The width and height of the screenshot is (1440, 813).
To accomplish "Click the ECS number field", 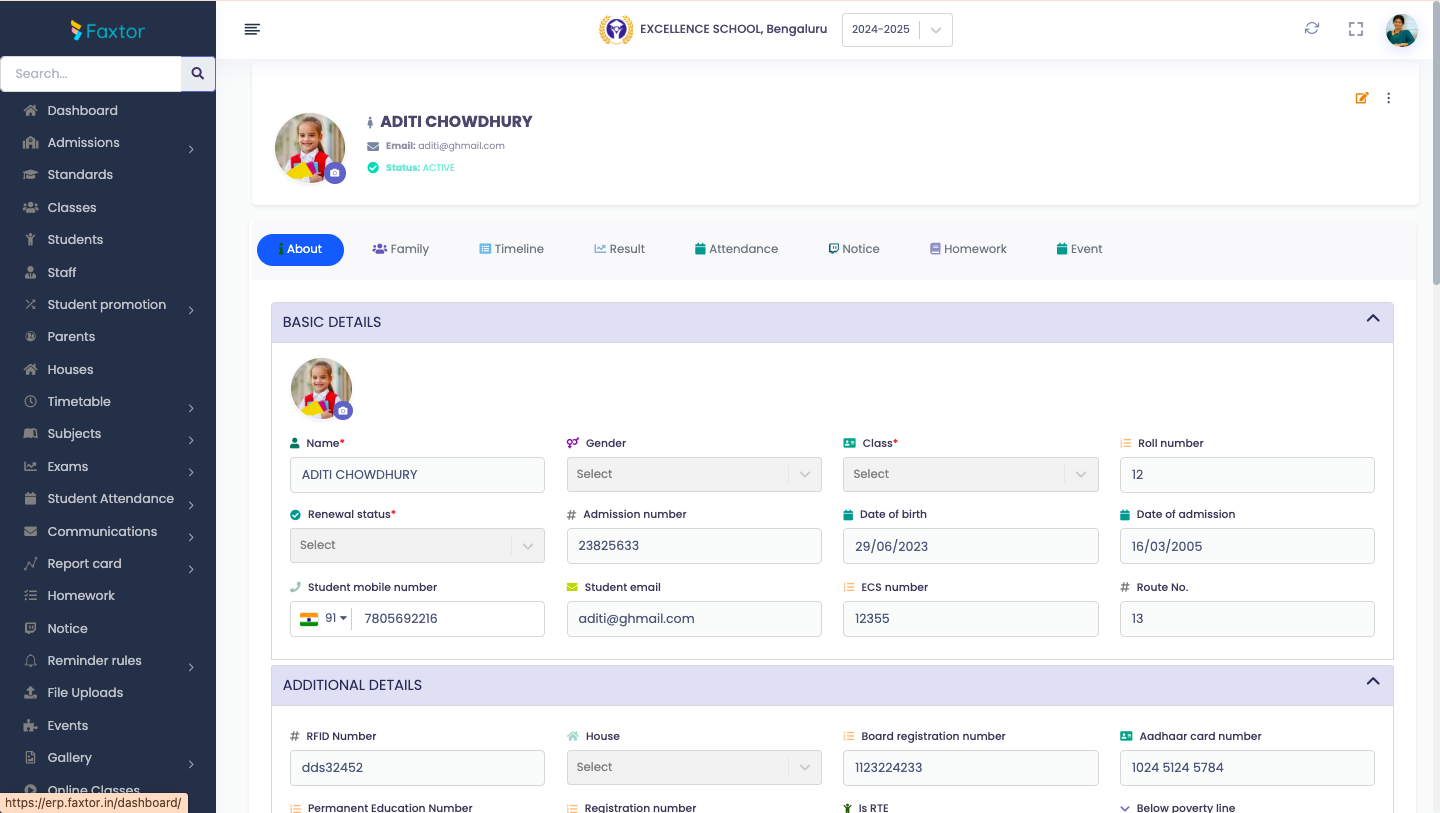I will (970, 619).
